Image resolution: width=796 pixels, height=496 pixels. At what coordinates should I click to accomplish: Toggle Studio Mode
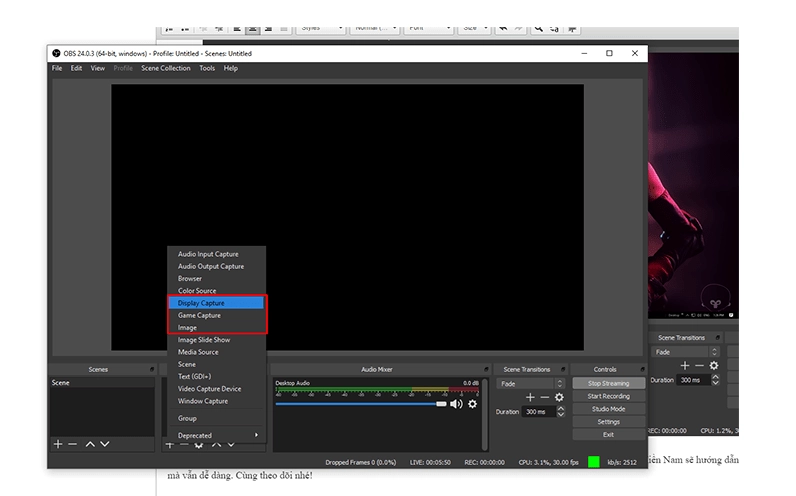tap(608, 409)
